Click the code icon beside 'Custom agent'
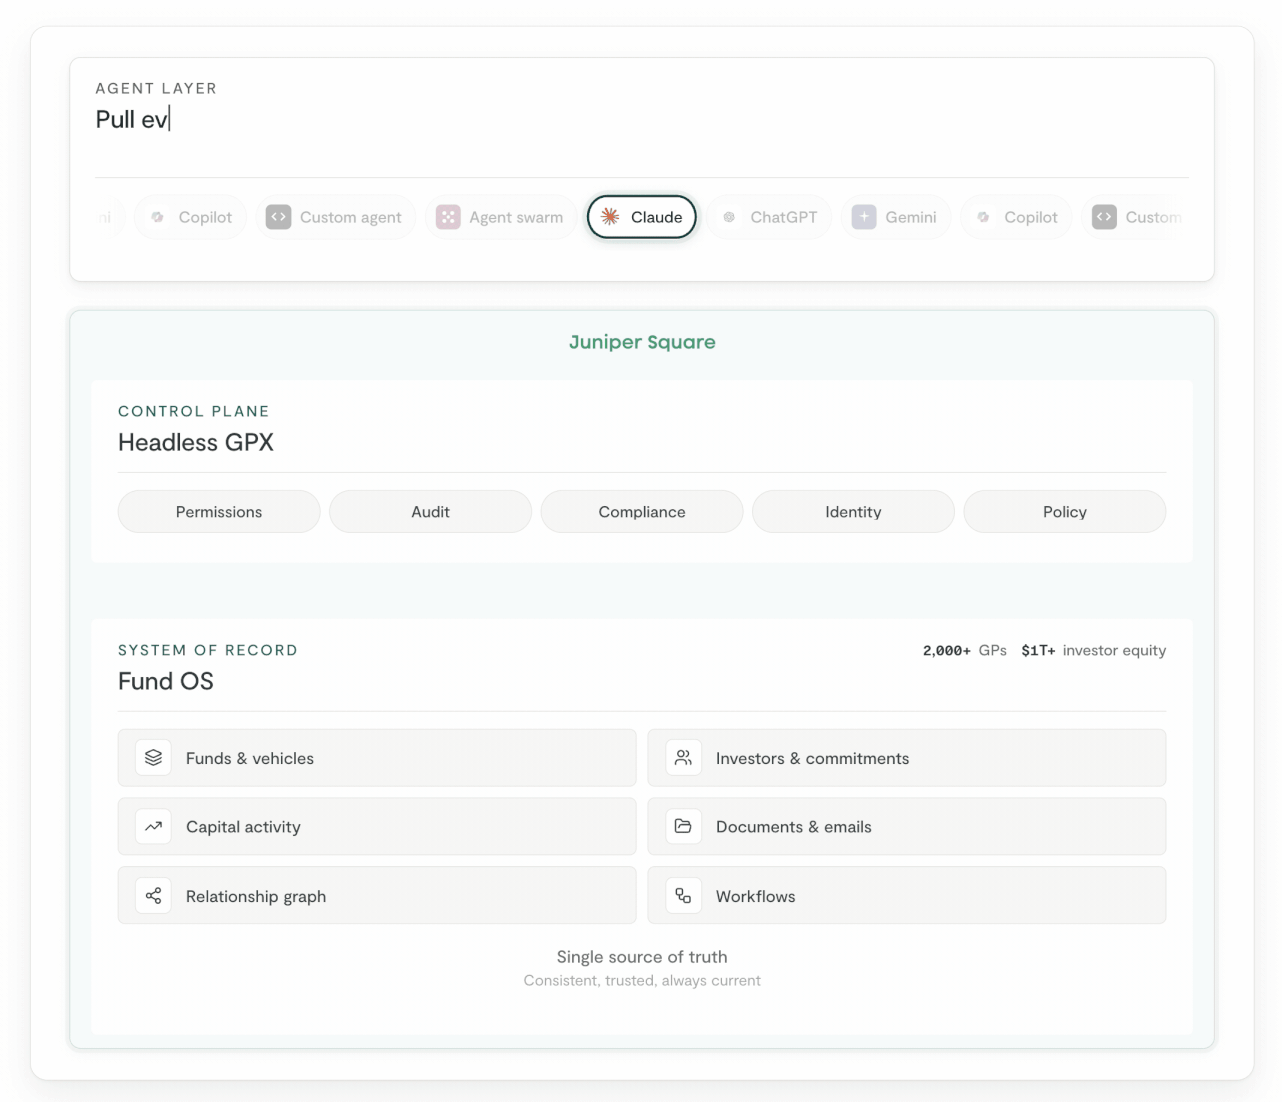 click(279, 217)
